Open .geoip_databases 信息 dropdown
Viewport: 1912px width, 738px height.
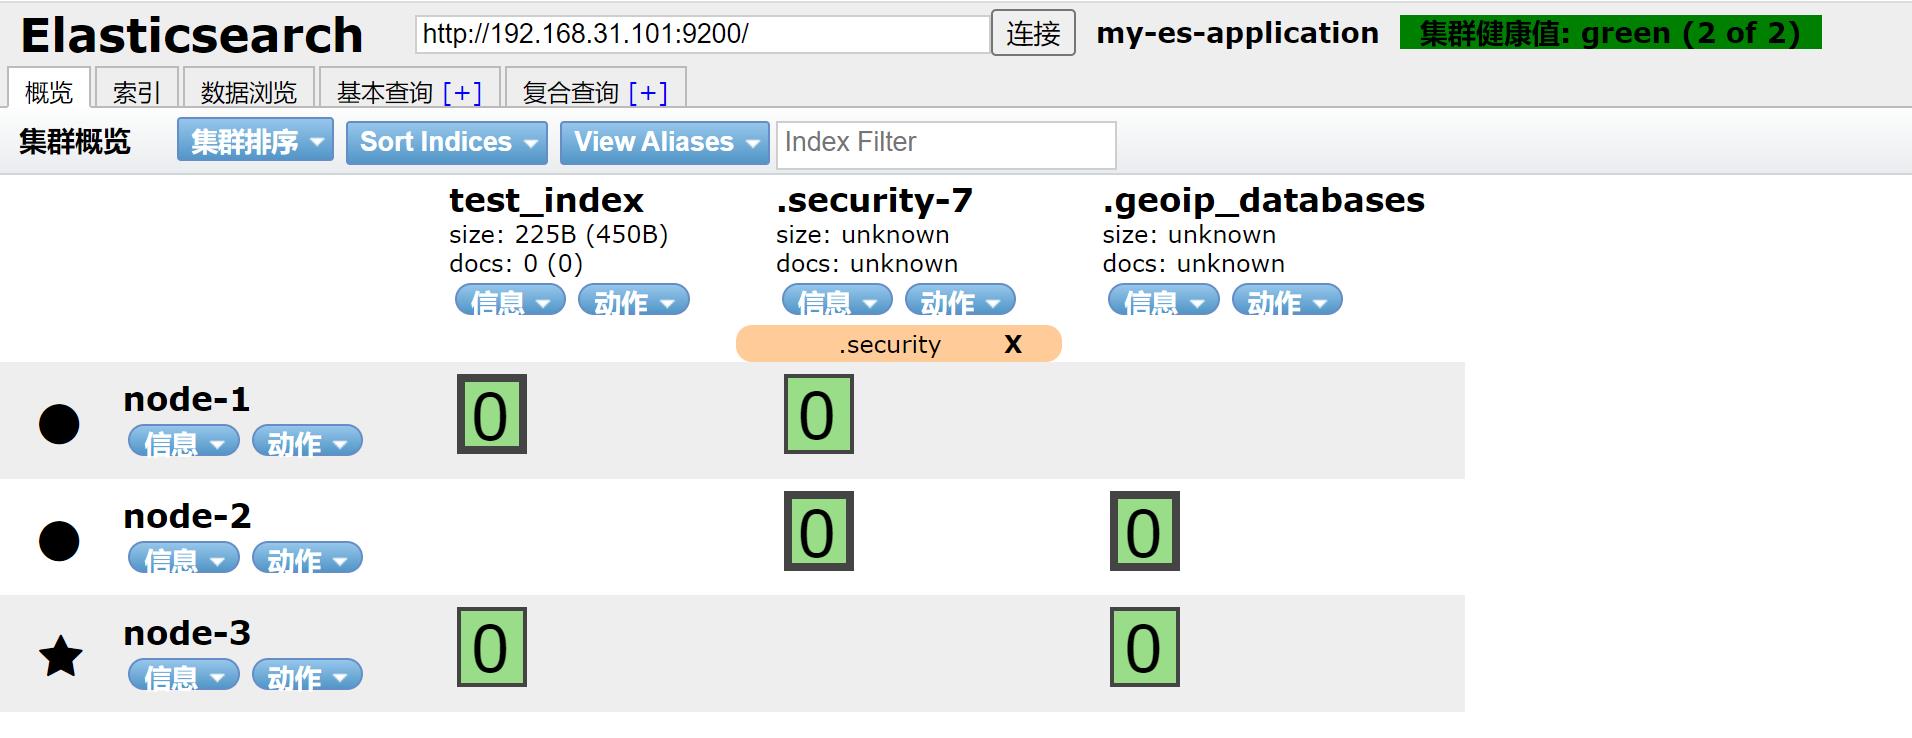point(1164,300)
